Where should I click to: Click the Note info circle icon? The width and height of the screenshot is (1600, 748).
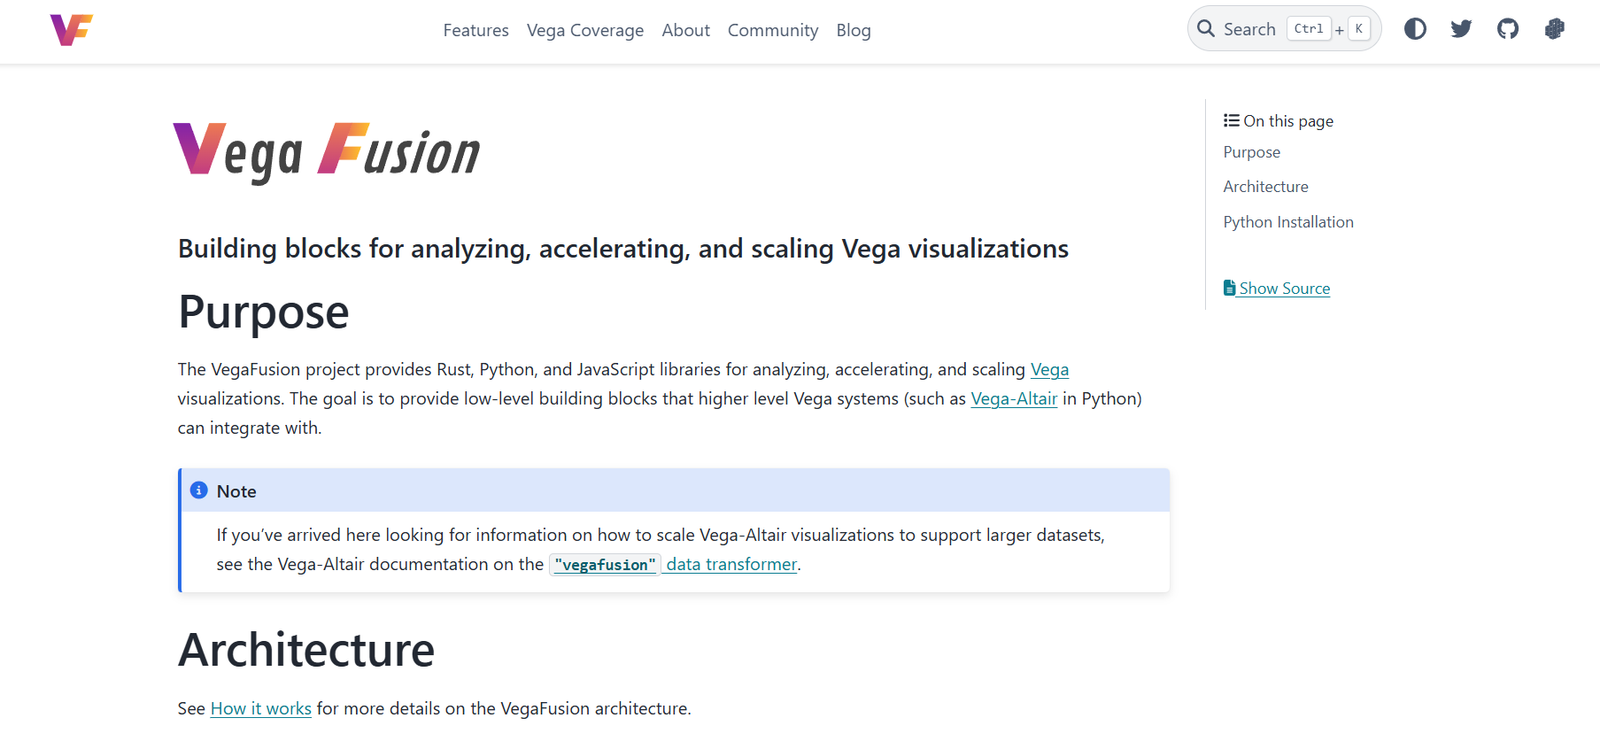tap(199, 490)
